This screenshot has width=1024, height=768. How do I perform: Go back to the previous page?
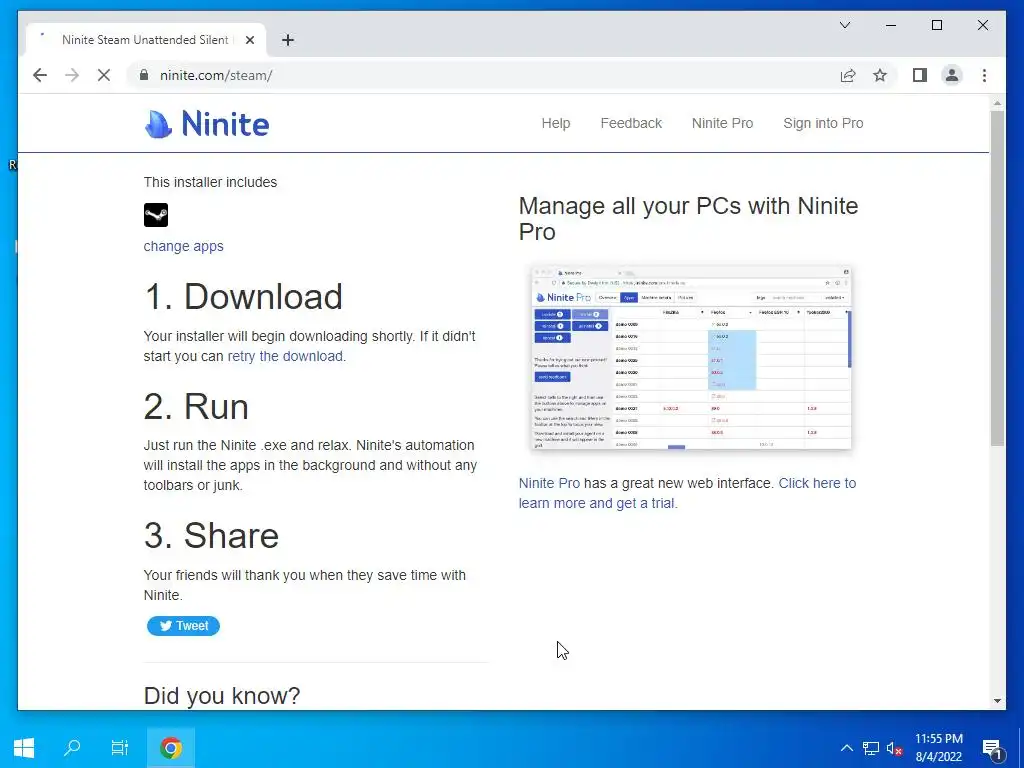pos(40,75)
